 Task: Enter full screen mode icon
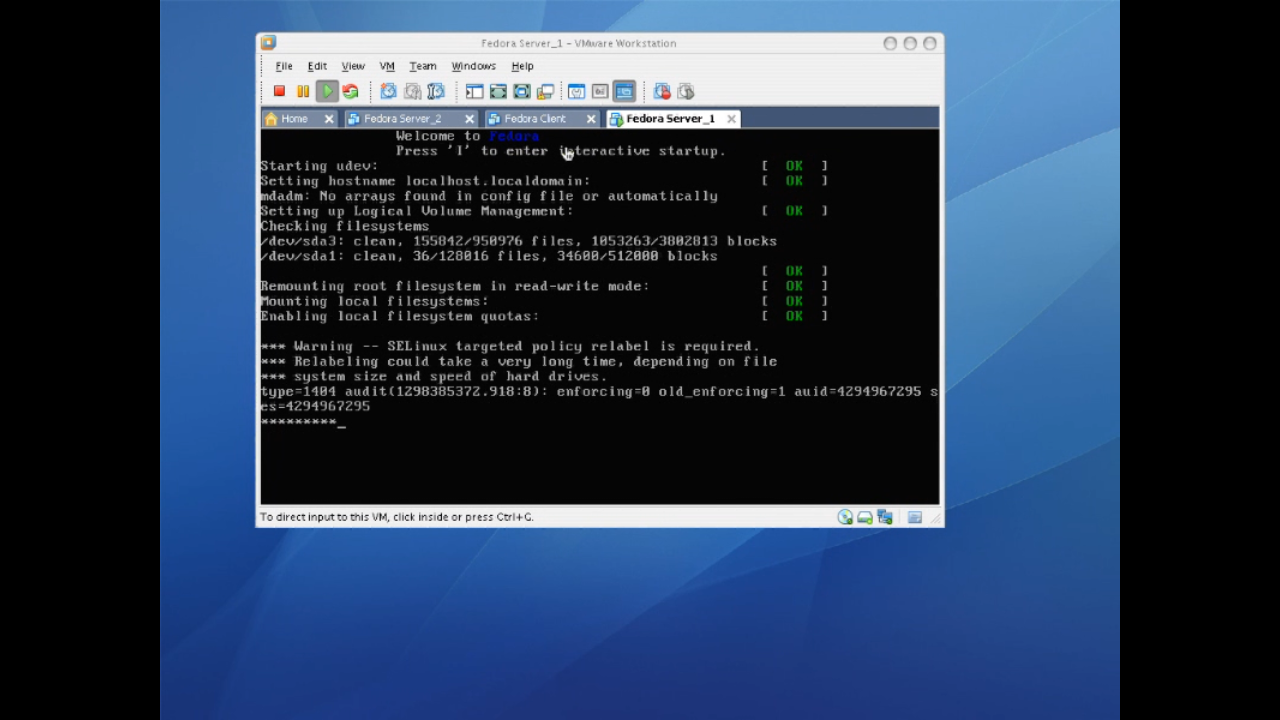tap(522, 92)
